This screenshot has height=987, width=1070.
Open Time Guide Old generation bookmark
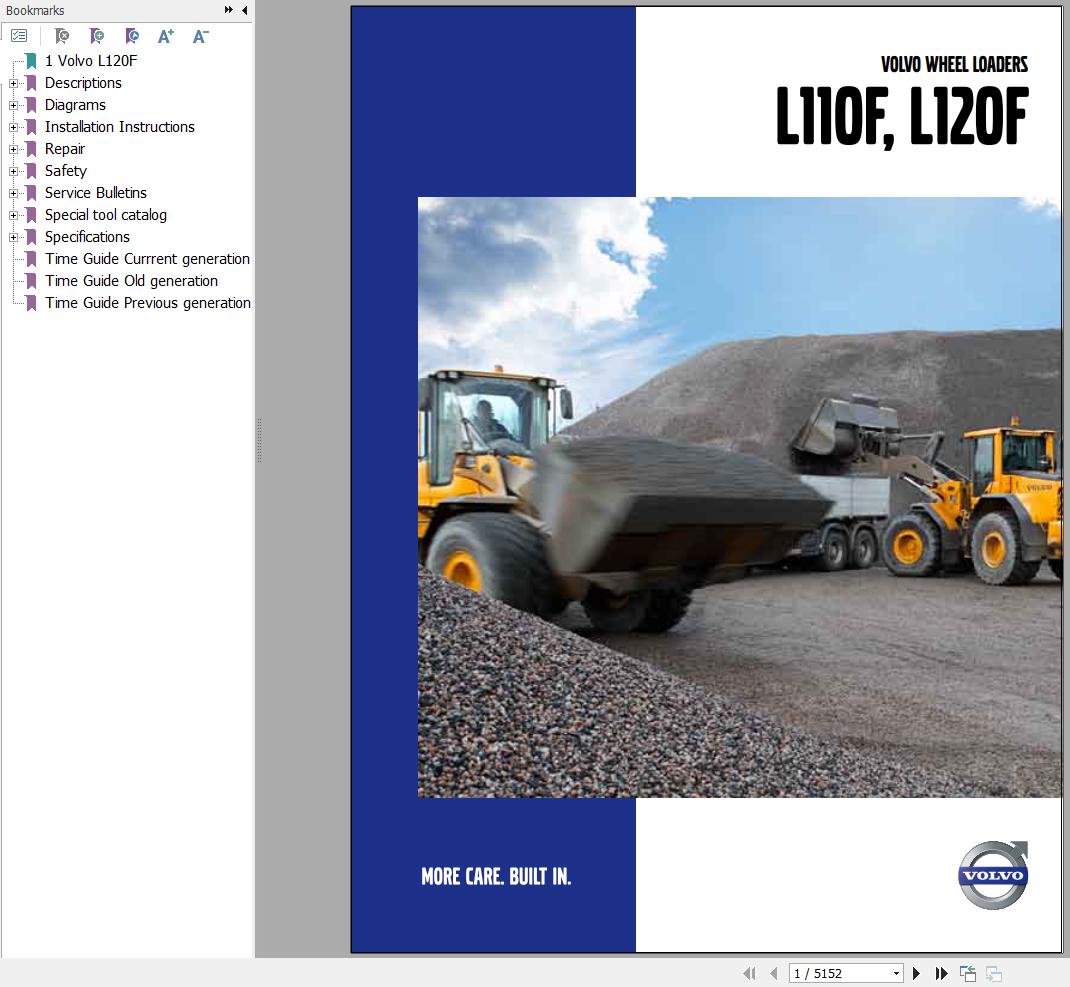[131, 281]
